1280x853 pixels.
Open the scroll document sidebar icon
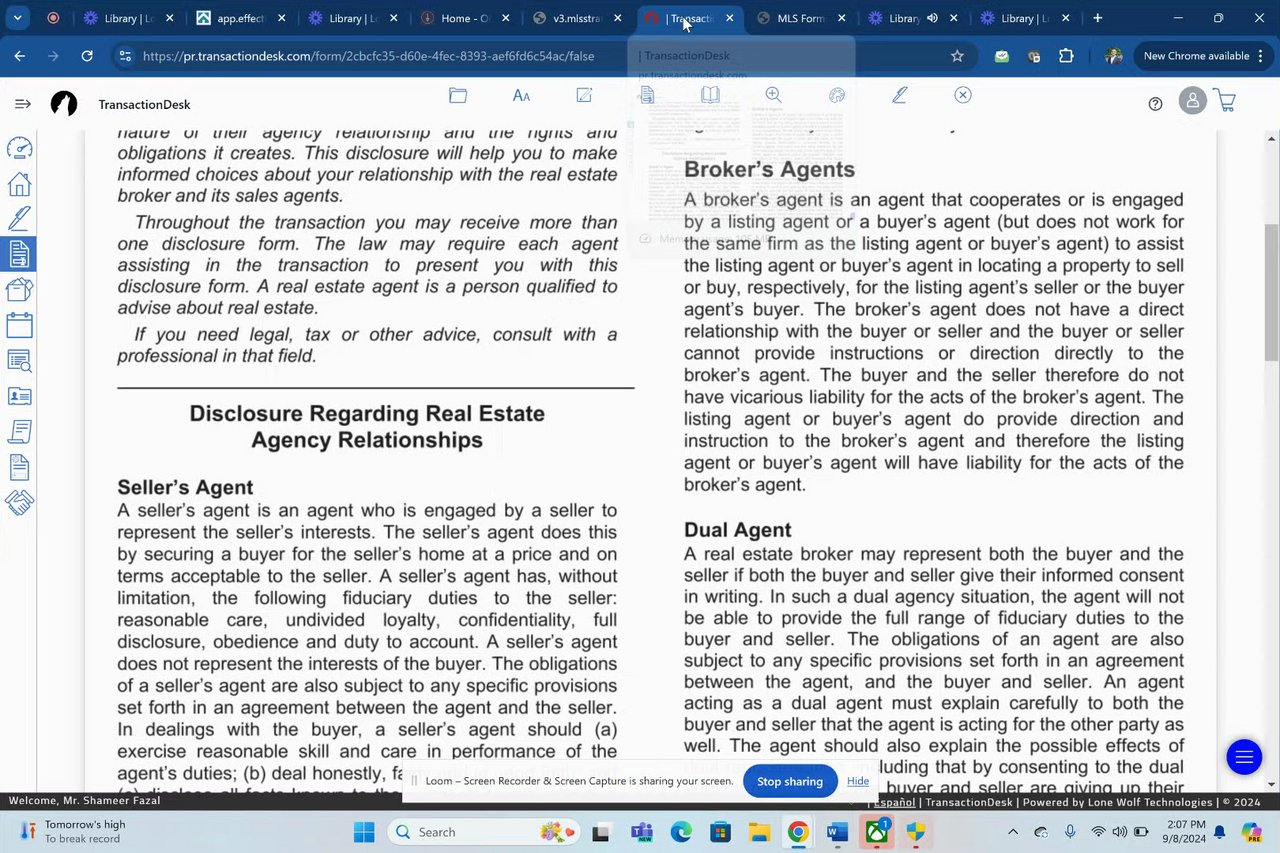pos(19,431)
